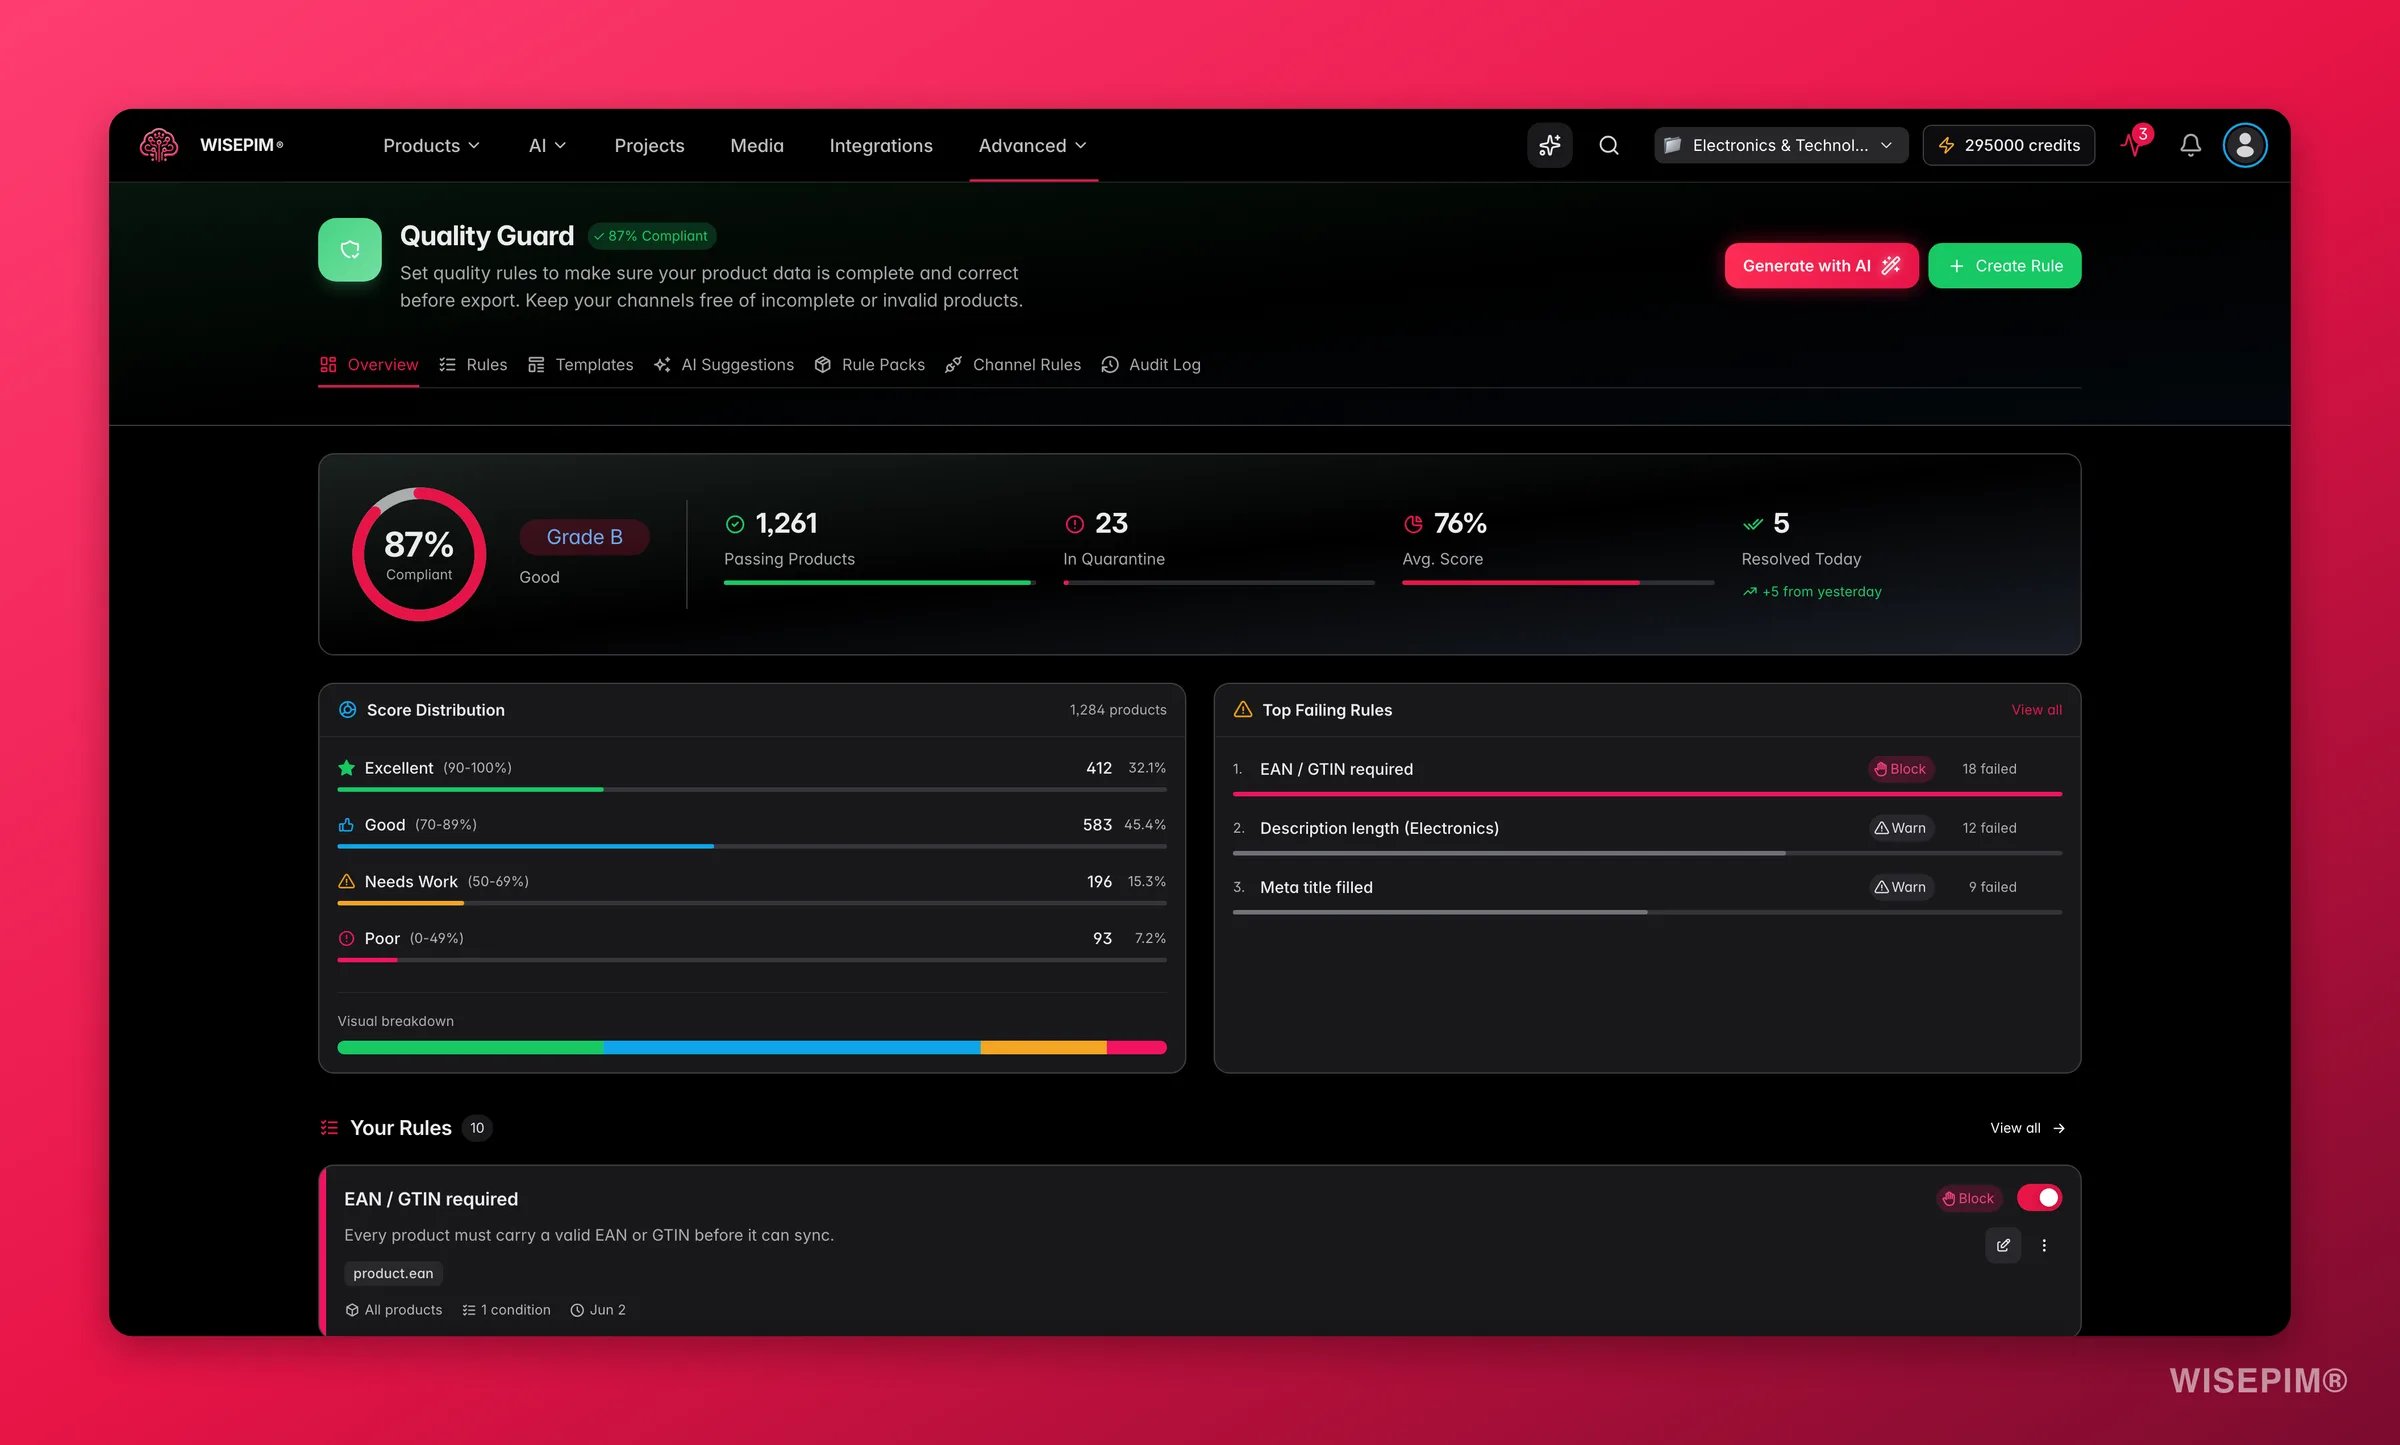
Task: Click the '1,284 products' count text
Action: coord(1118,709)
